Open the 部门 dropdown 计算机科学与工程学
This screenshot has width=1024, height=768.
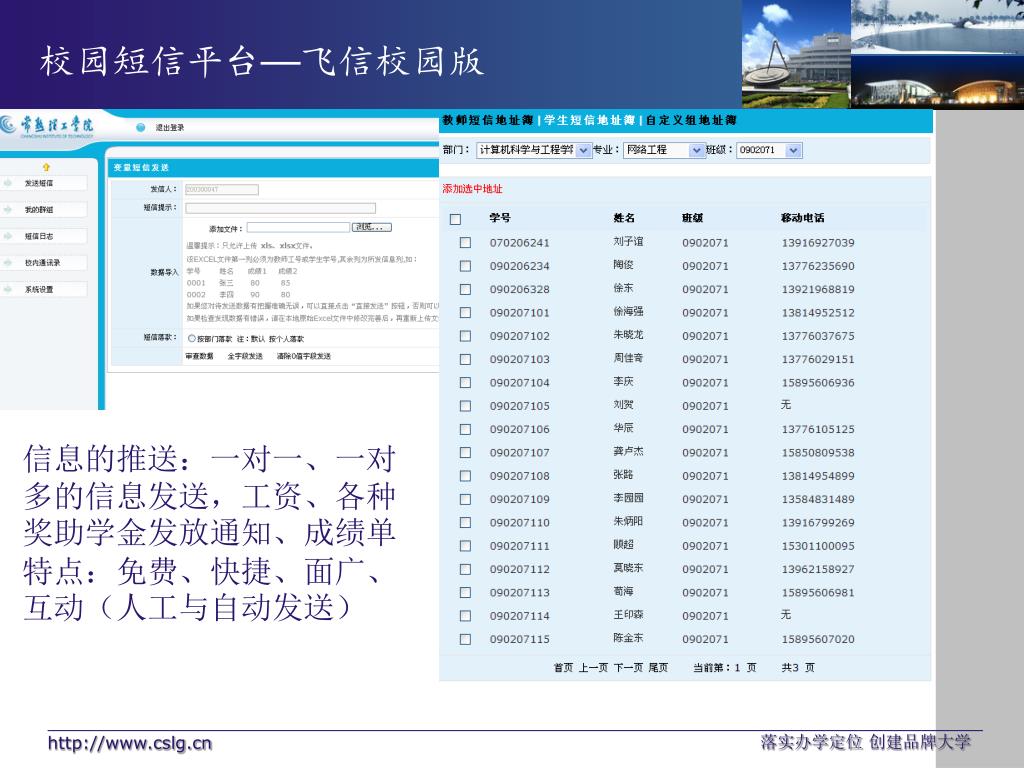[x=534, y=150]
